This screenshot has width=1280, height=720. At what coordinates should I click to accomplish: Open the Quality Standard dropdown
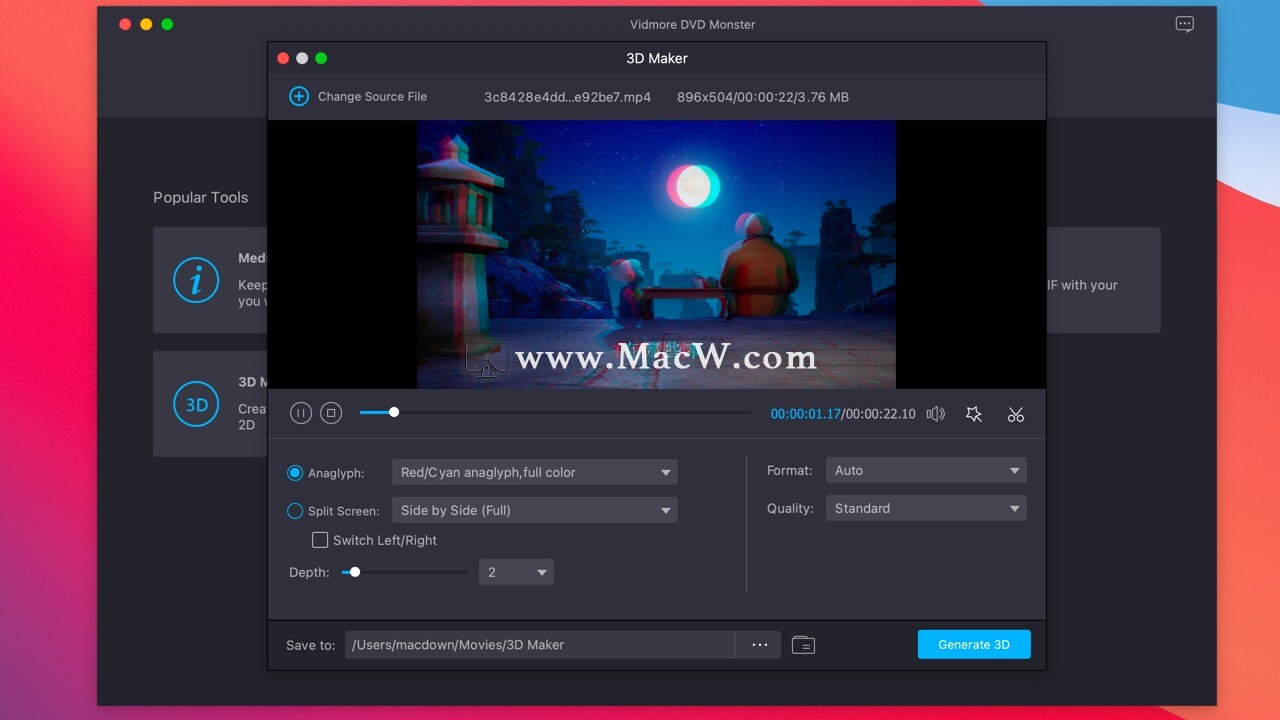pos(926,508)
